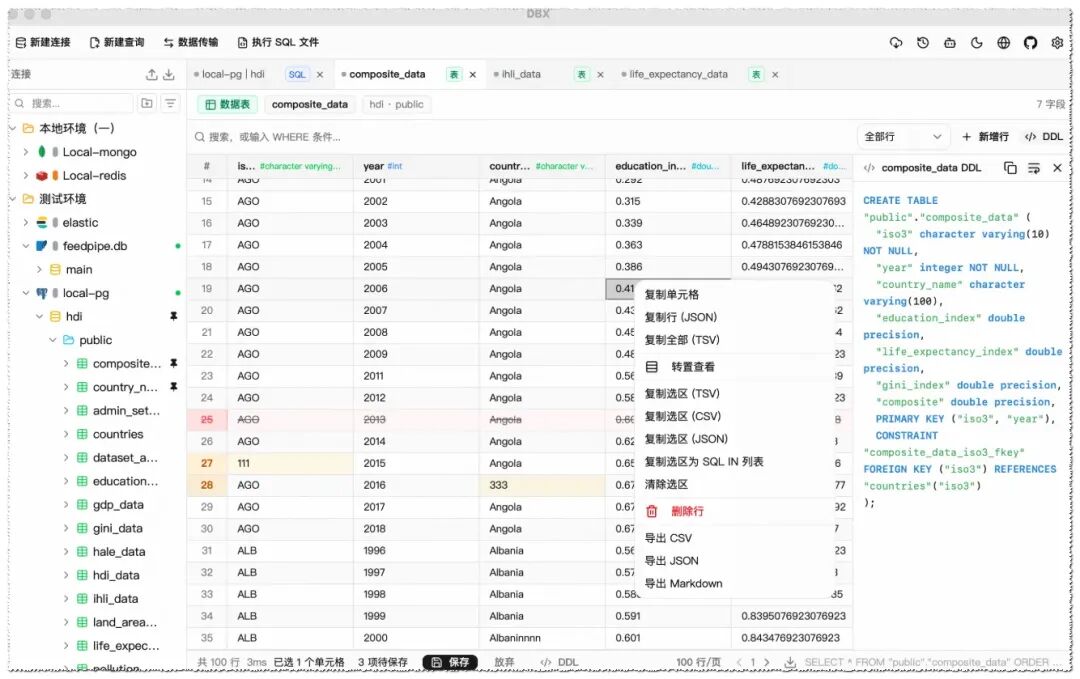Unpin the hdi database pin icon
The width and height of the screenshot is (1080, 679).
(x=174, y=316)
